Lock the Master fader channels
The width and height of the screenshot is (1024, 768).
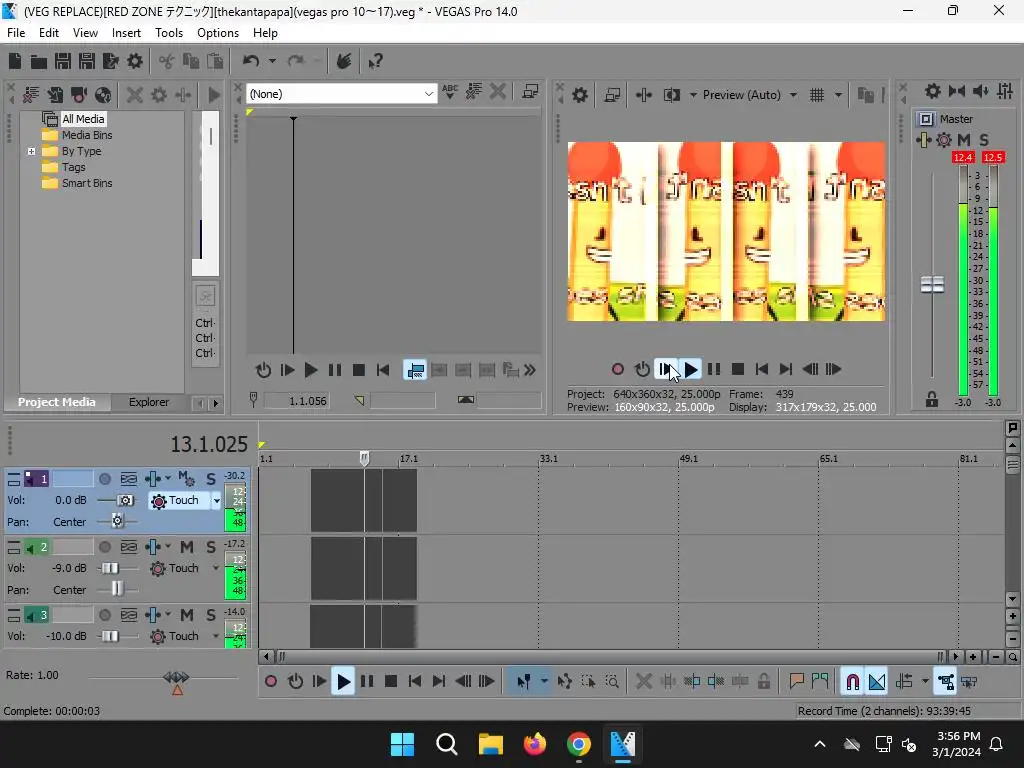tap(932, 400)
